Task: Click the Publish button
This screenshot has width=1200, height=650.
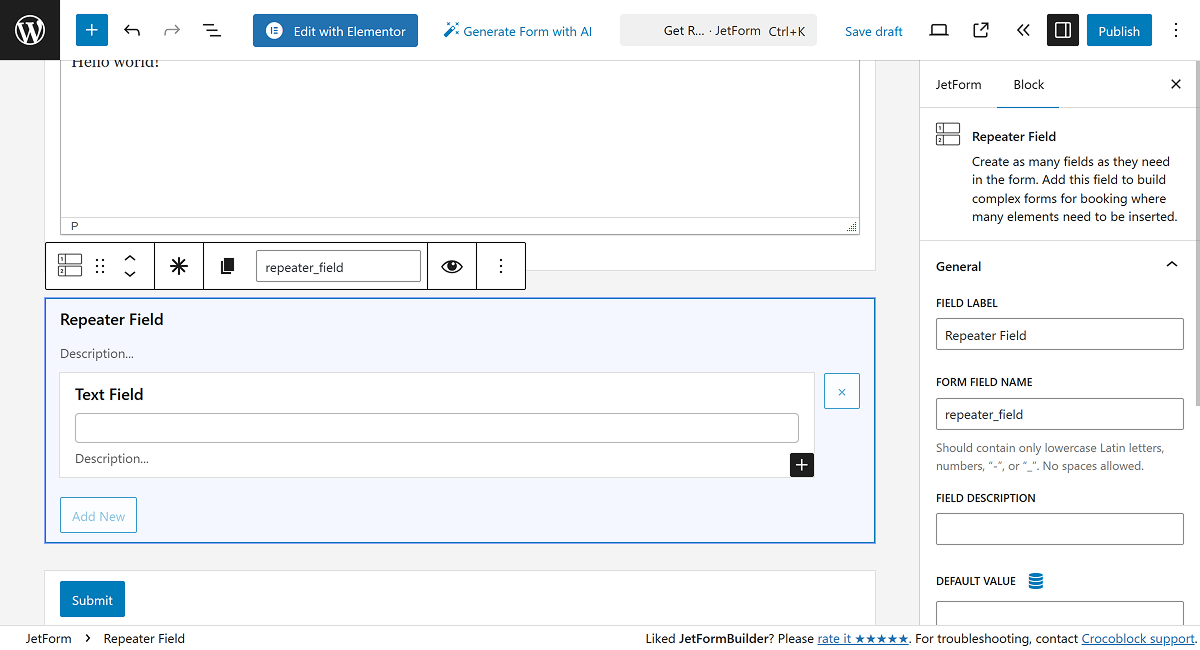Action: [x=1119, y=31]
